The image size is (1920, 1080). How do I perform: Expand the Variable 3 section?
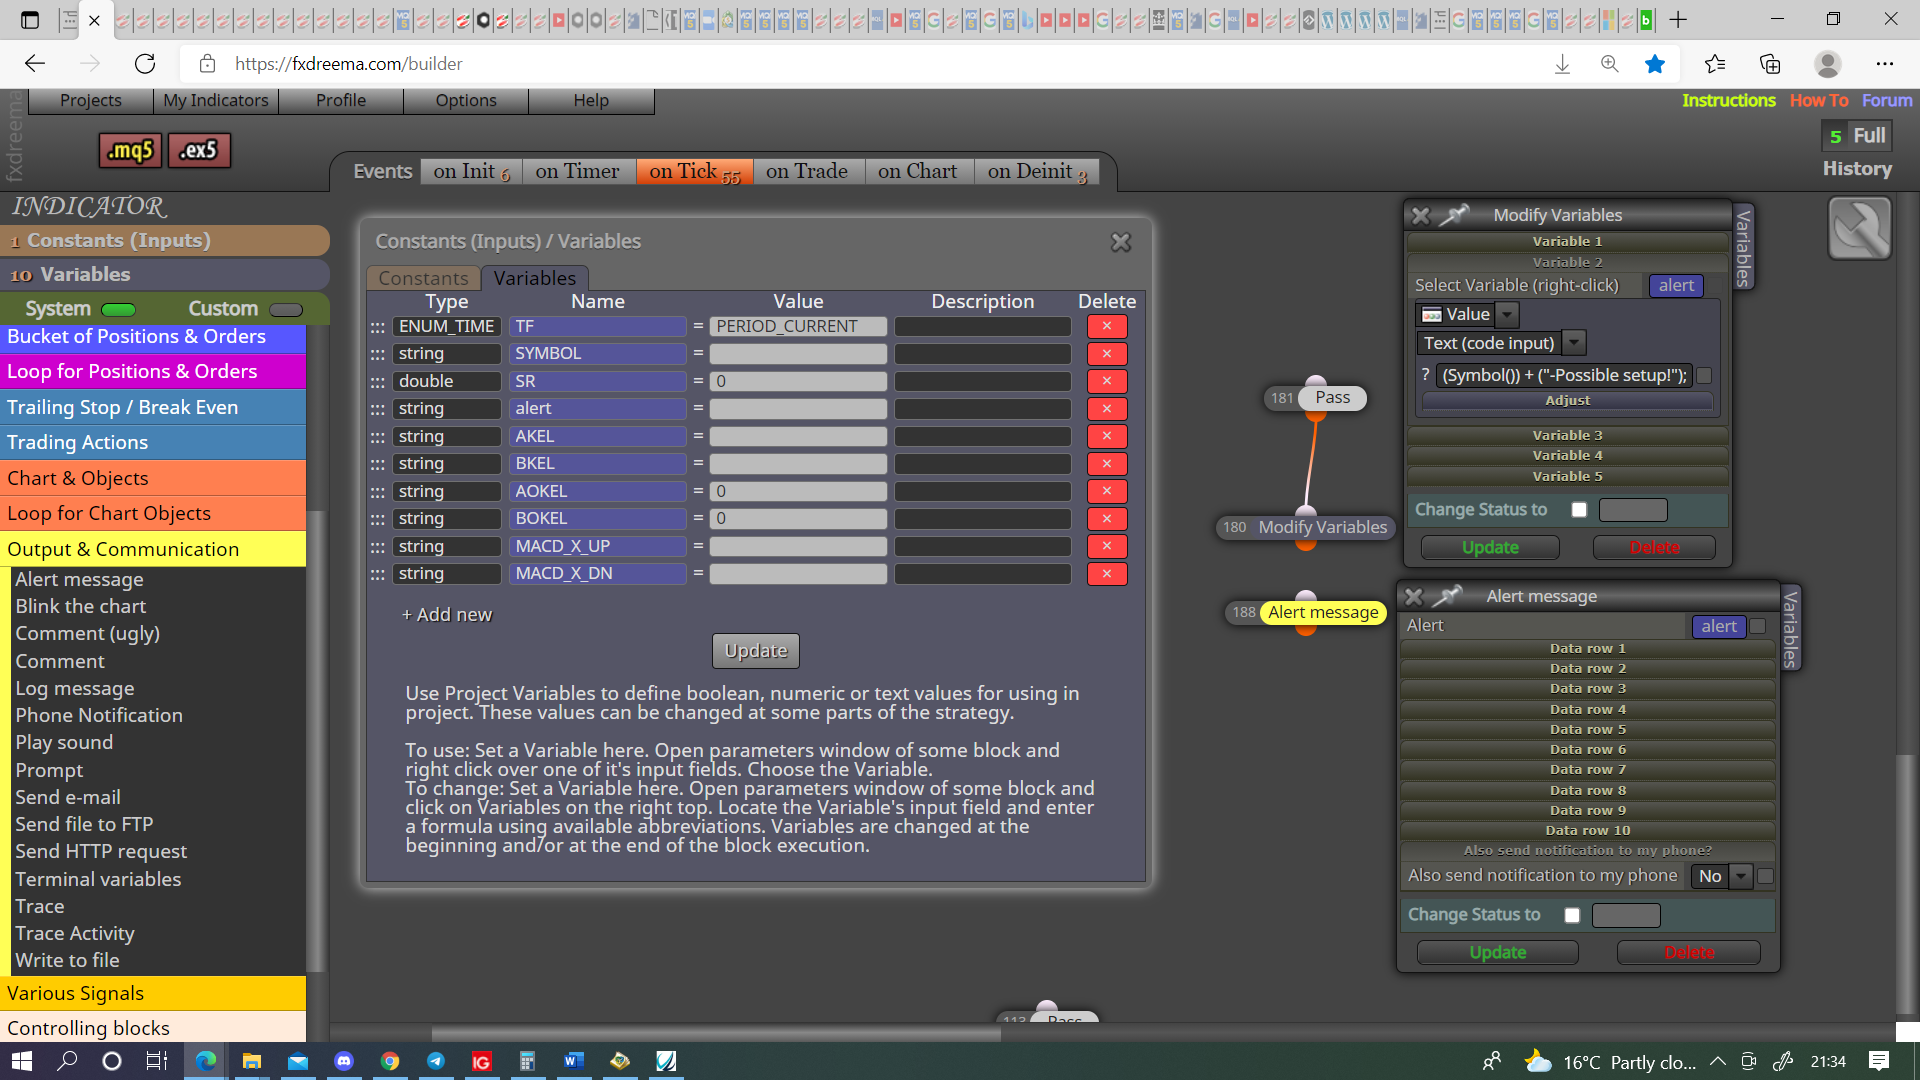(1567, 435)
